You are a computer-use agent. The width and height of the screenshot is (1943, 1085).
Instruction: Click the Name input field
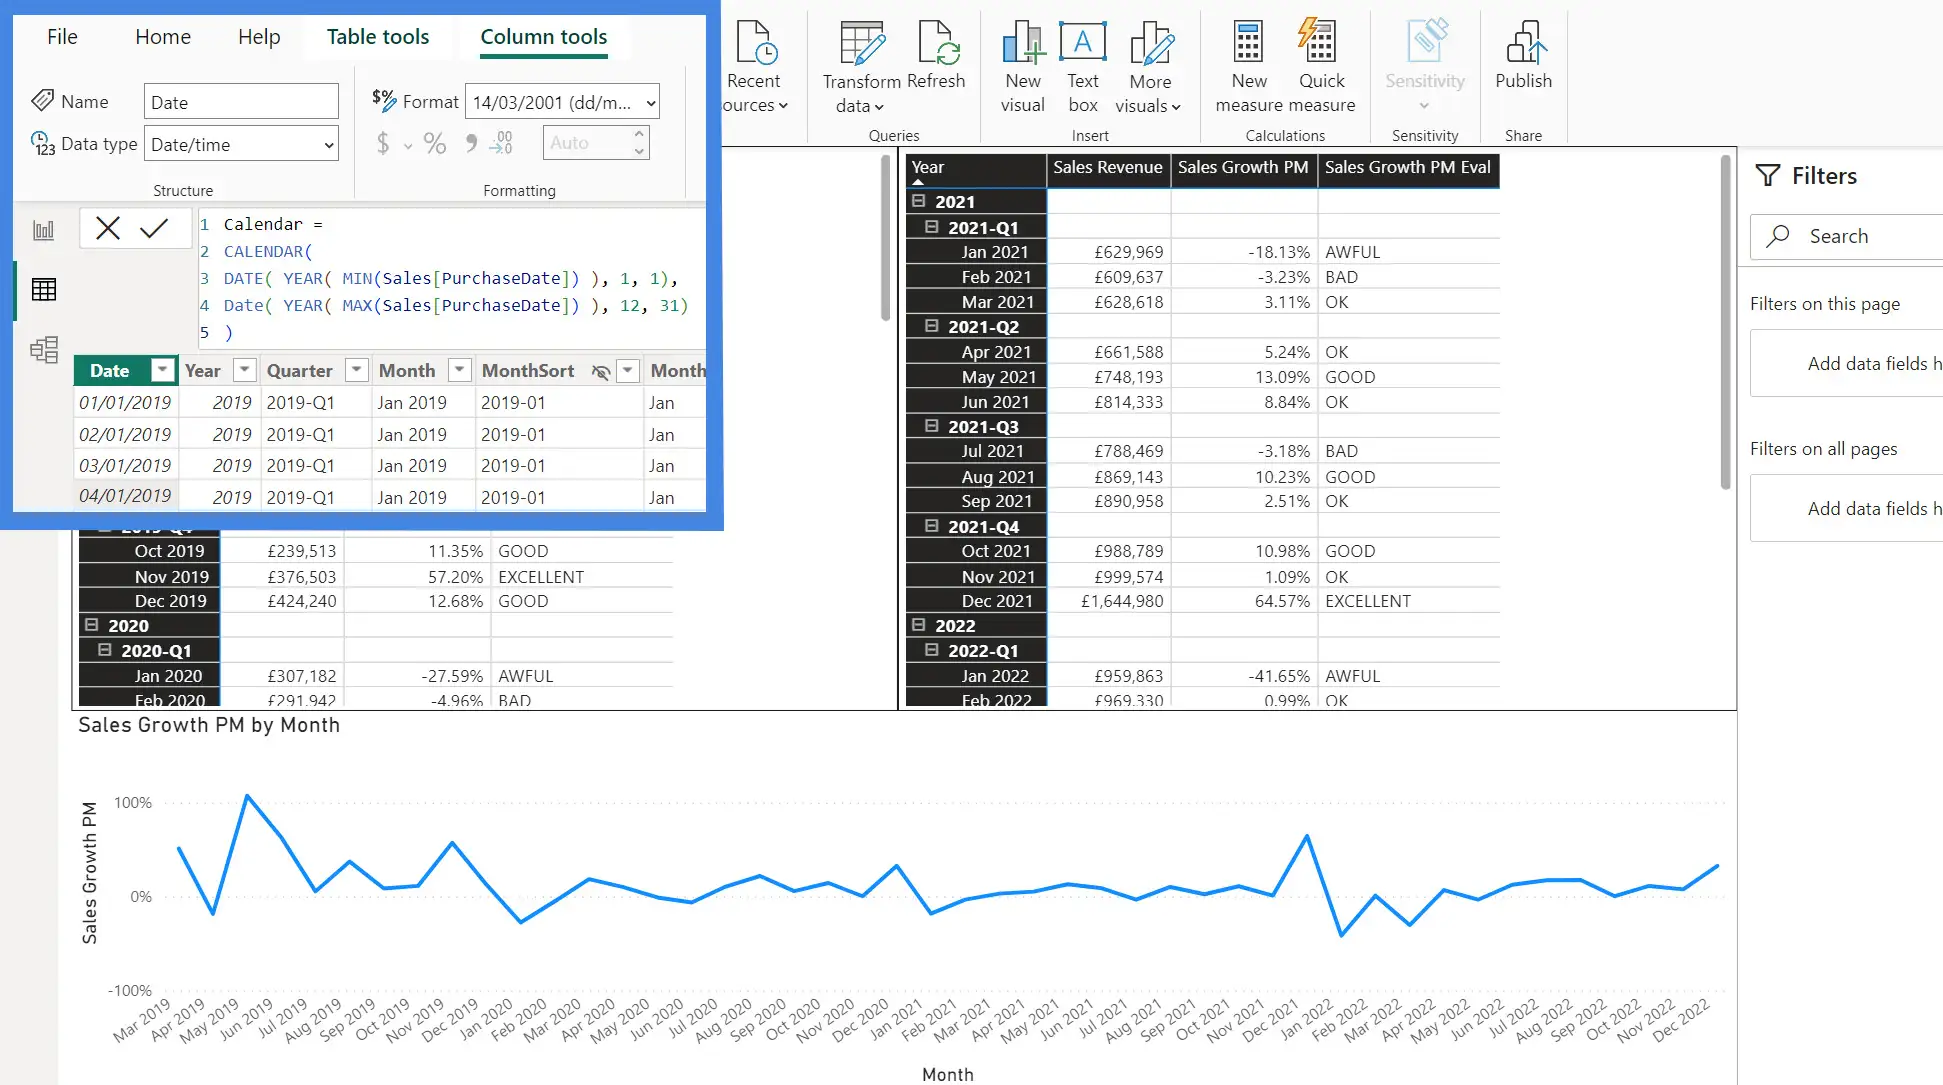[x=241, y=102]
